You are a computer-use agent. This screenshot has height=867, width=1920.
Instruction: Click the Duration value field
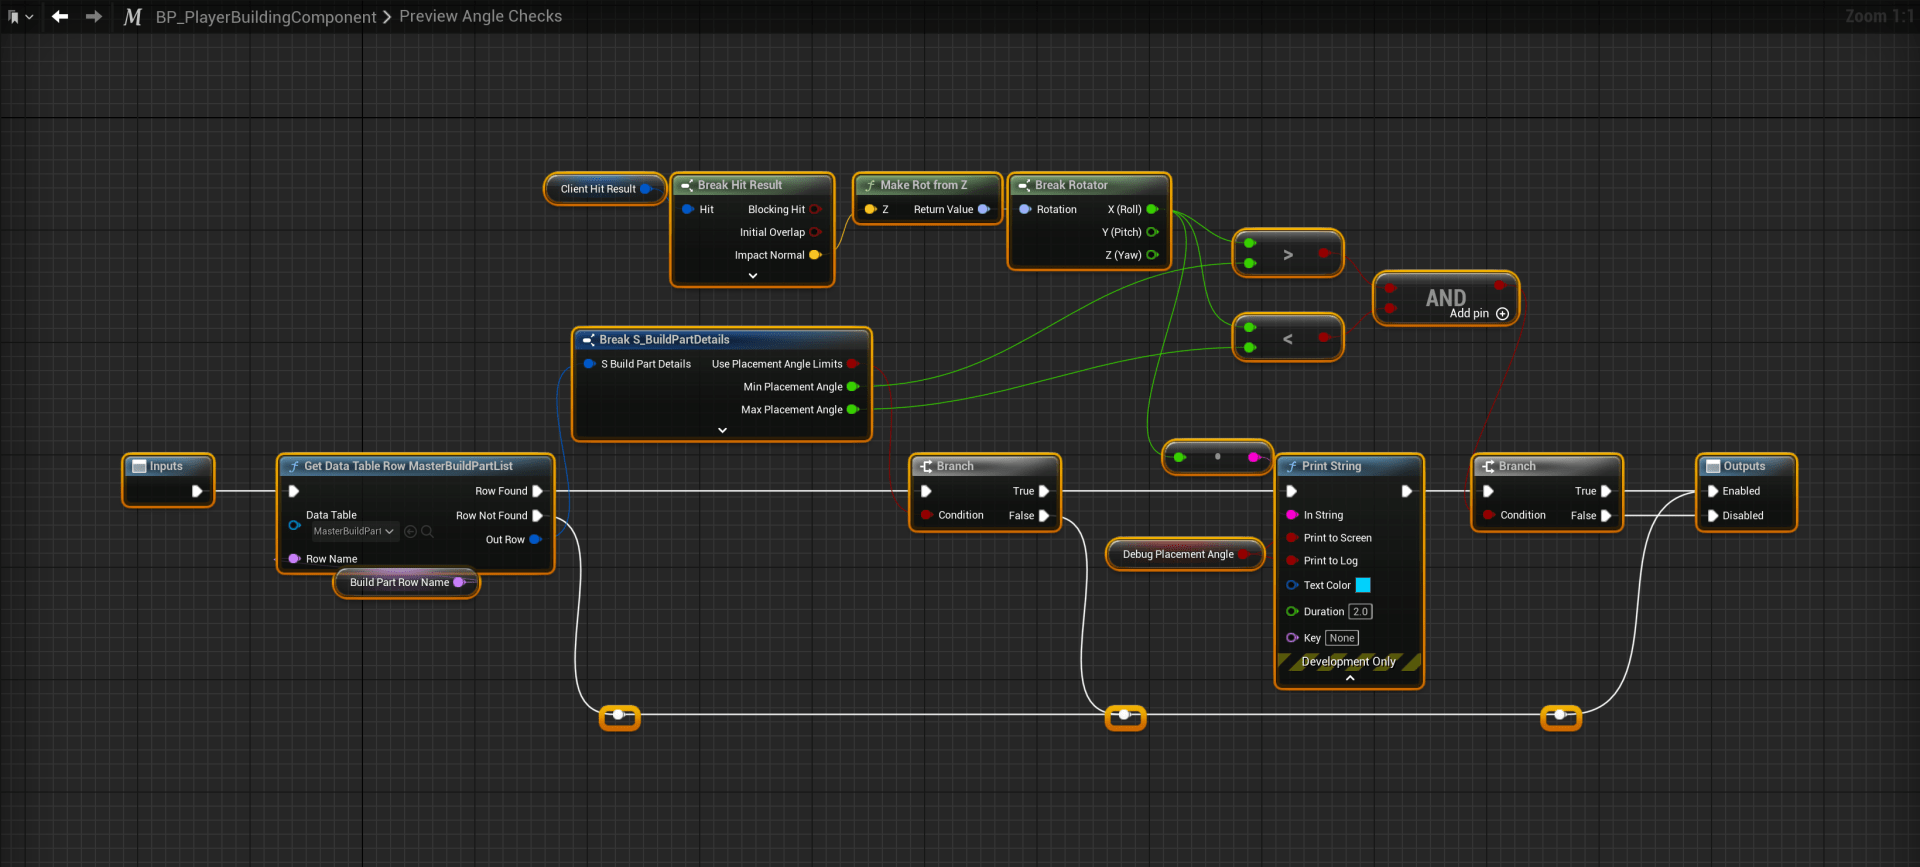tap(1360, 612)
